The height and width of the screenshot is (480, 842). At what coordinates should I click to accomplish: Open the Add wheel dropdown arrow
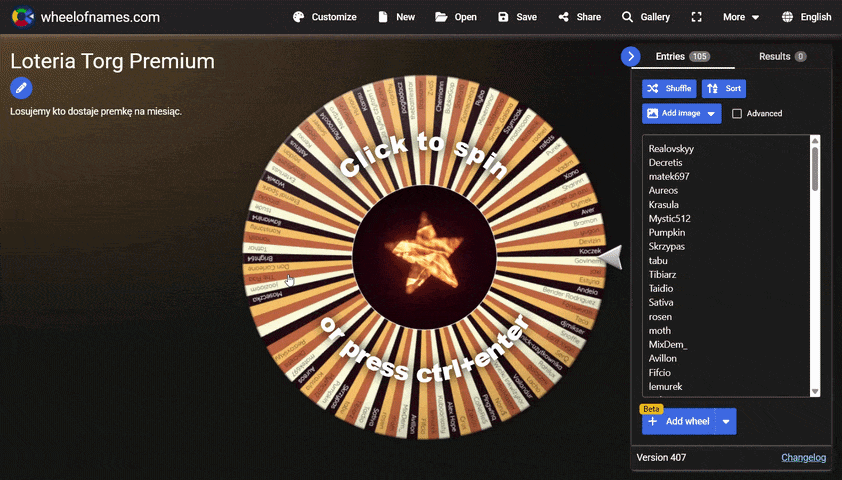tap(726, 422)
